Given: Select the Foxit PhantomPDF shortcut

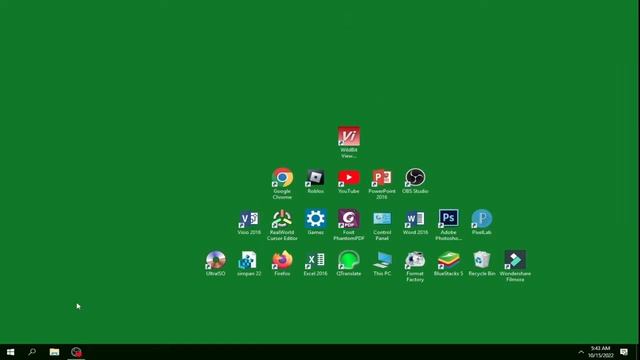Looking at the screenshot, I should coord(349,225).
